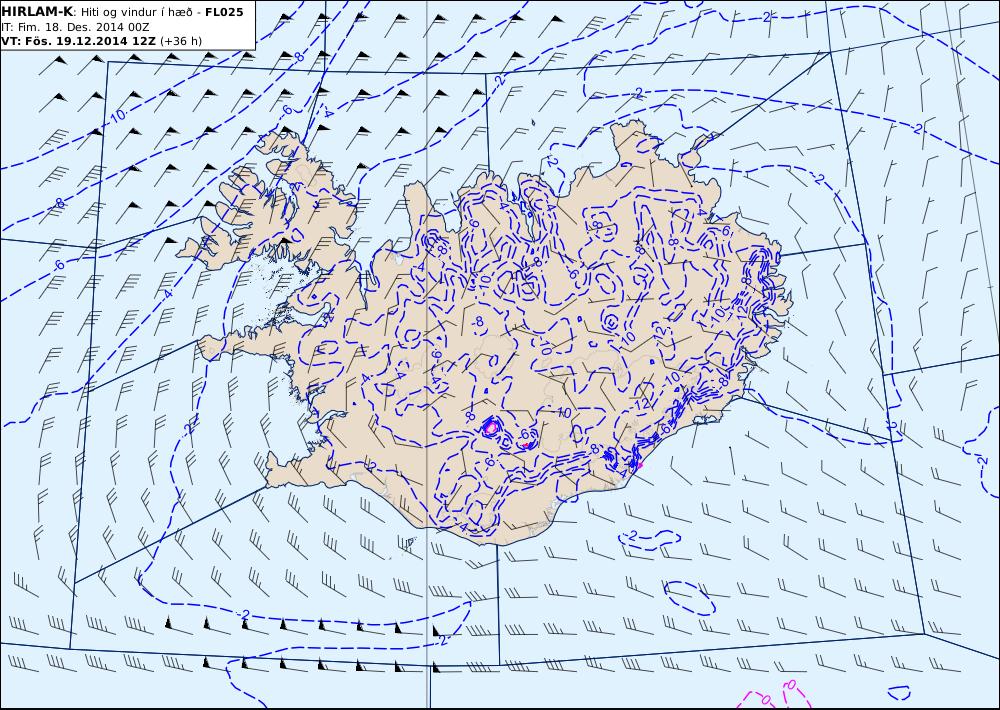This screenshot has height=710, width=1000.
Task: Click the 'Hiti og vindur í hæð' title text
Action: click(x=136, y=12)
